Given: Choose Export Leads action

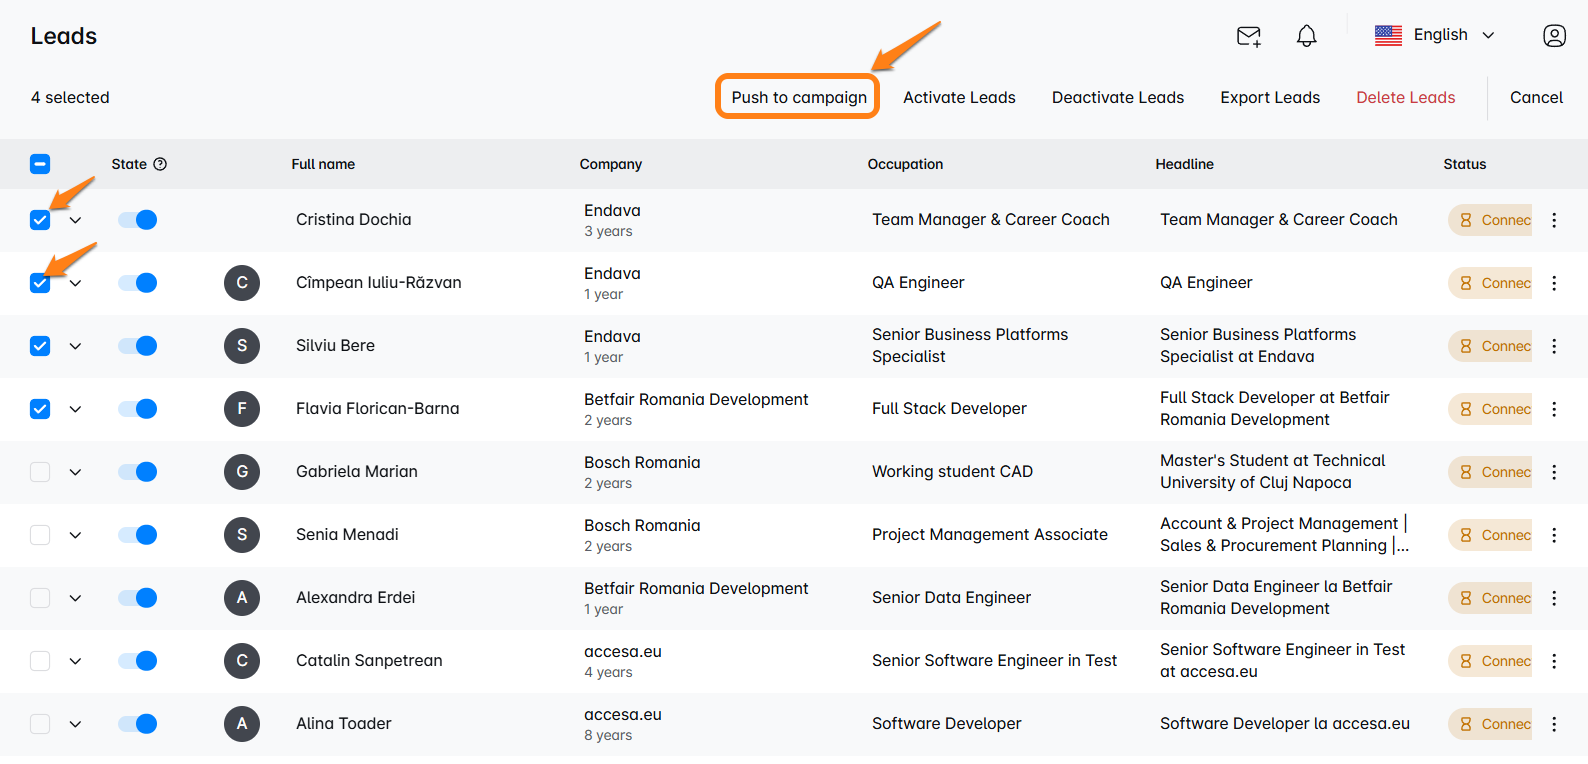Looking at the screenshot, I should click(1270, 97).
